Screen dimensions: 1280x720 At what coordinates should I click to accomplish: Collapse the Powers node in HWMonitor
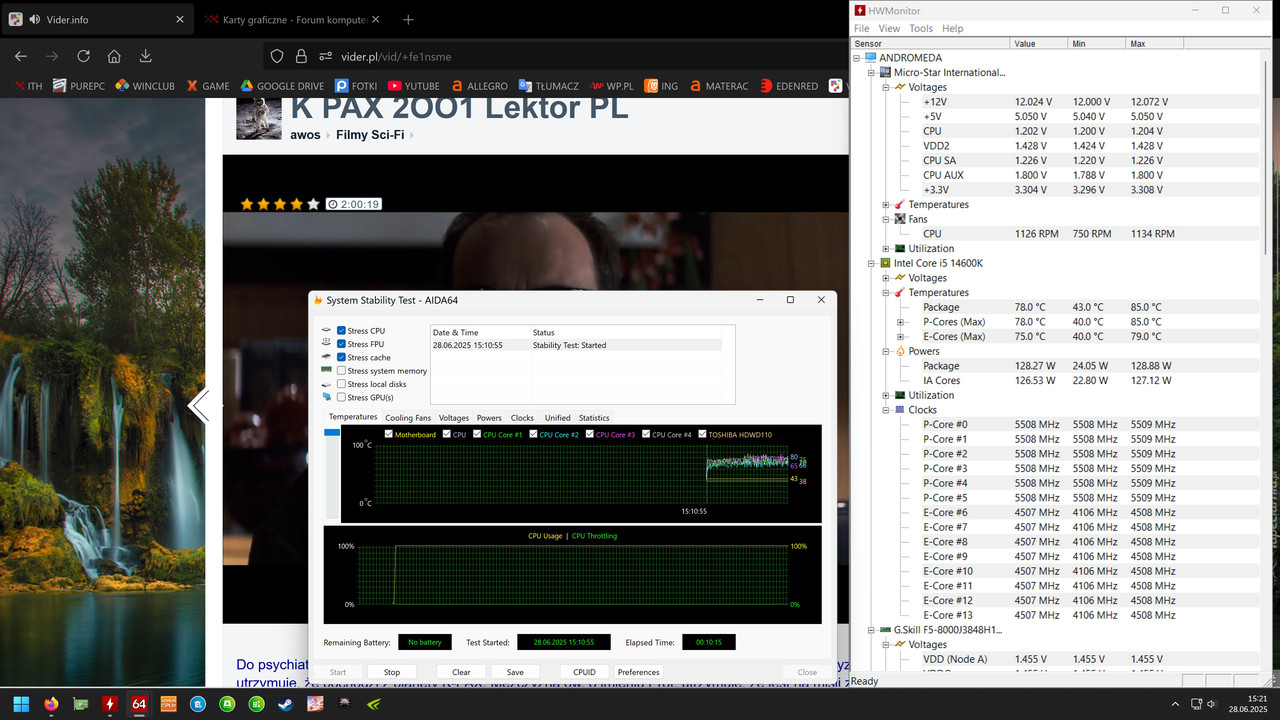886,351
